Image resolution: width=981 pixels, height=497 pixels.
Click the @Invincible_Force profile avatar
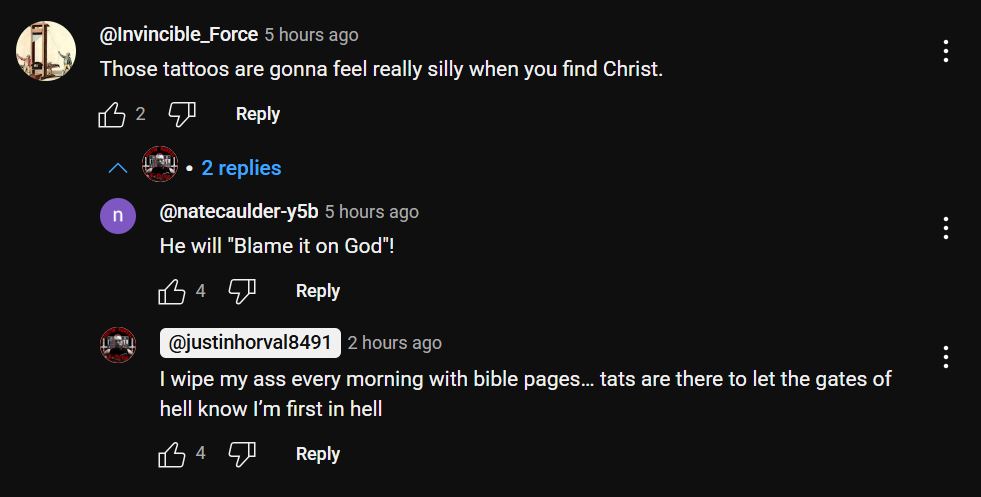(x=46, y=51)
